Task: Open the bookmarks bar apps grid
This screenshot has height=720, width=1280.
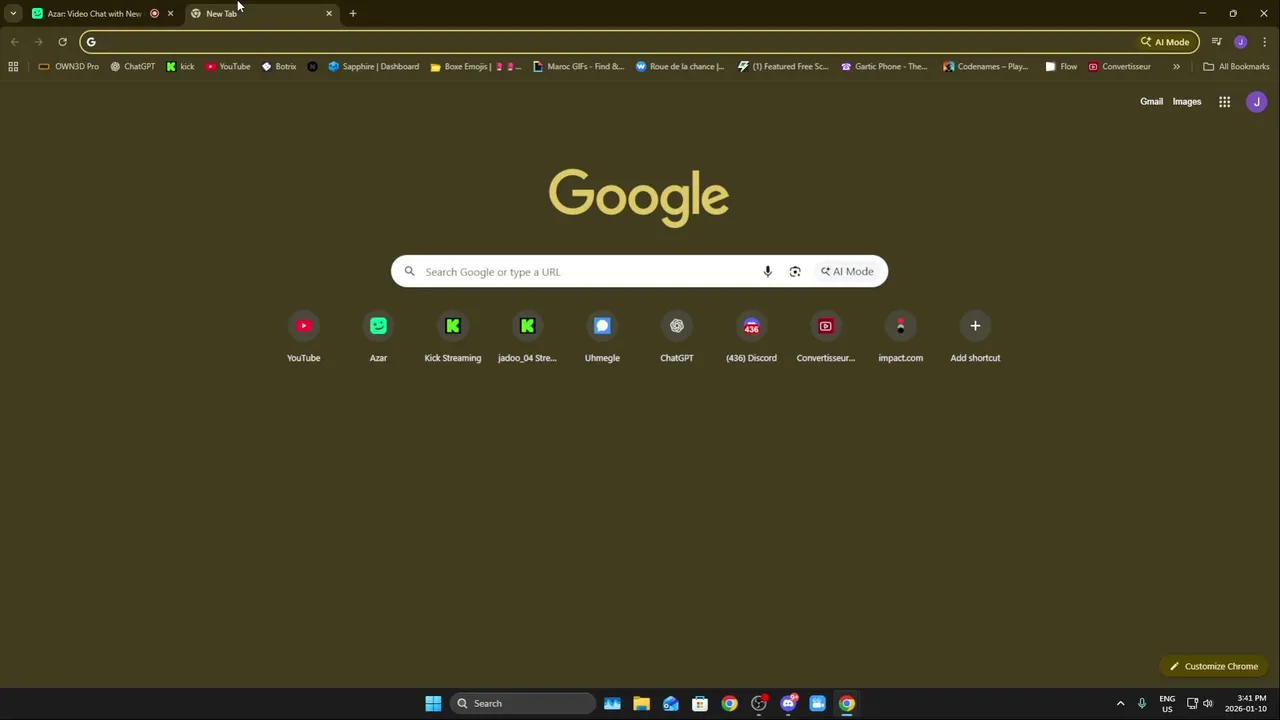Action: click(13, 67)
